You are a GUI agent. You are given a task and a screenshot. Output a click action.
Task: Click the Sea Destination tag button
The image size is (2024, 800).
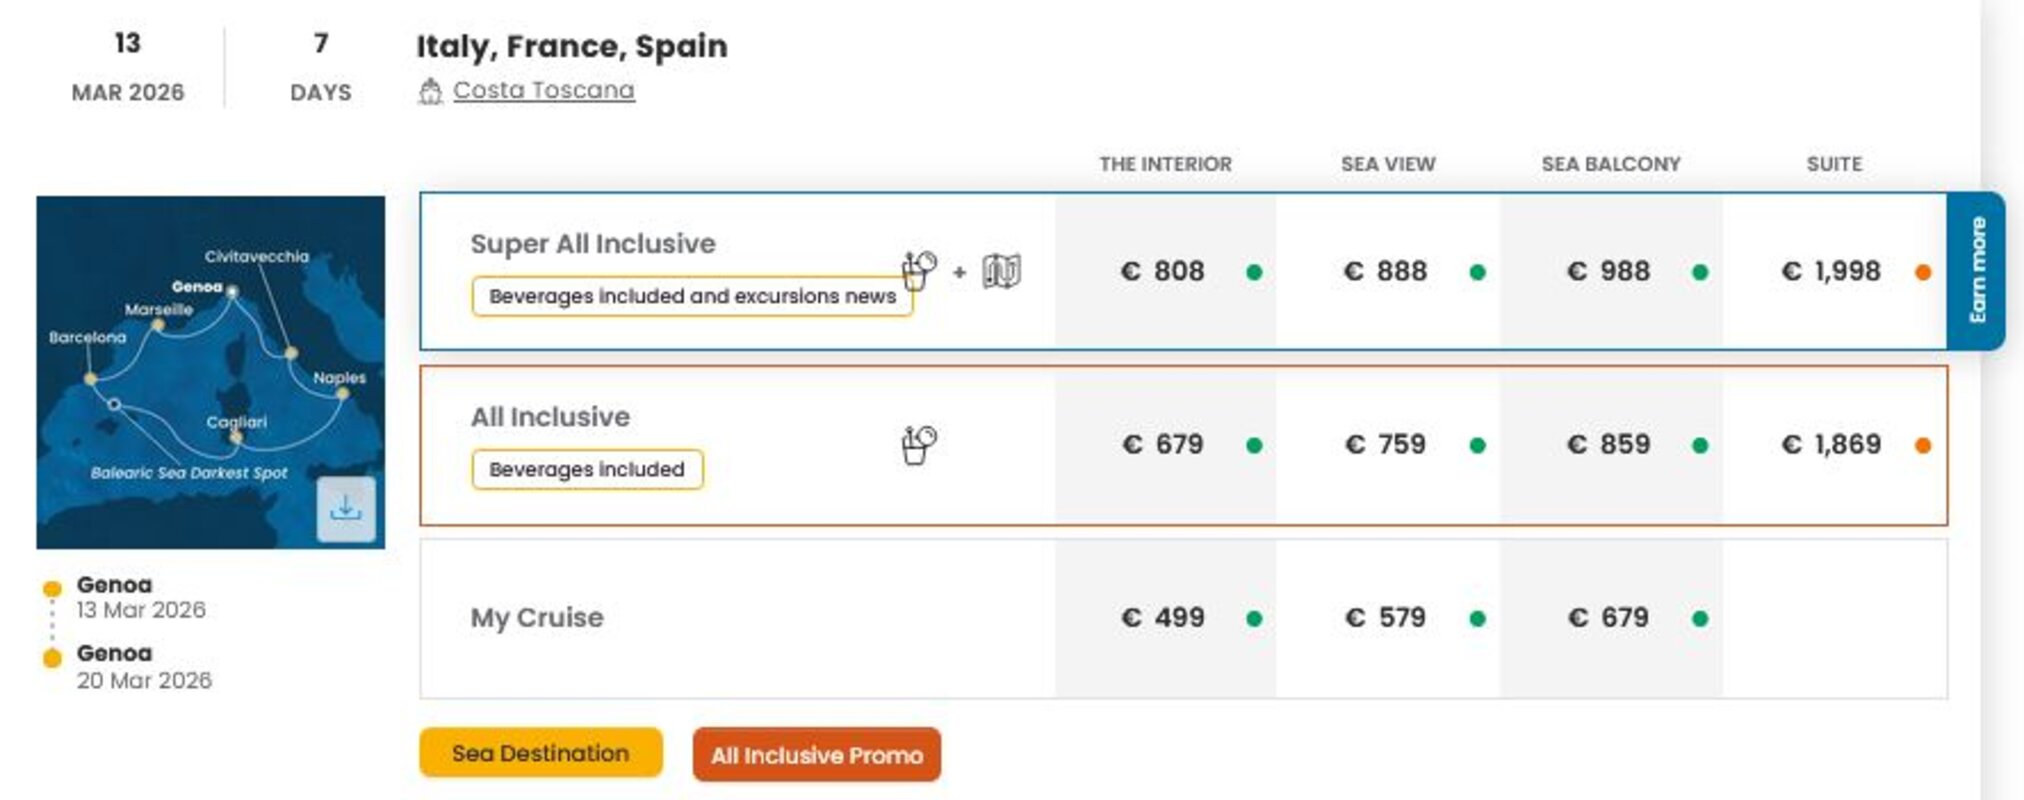540,753
